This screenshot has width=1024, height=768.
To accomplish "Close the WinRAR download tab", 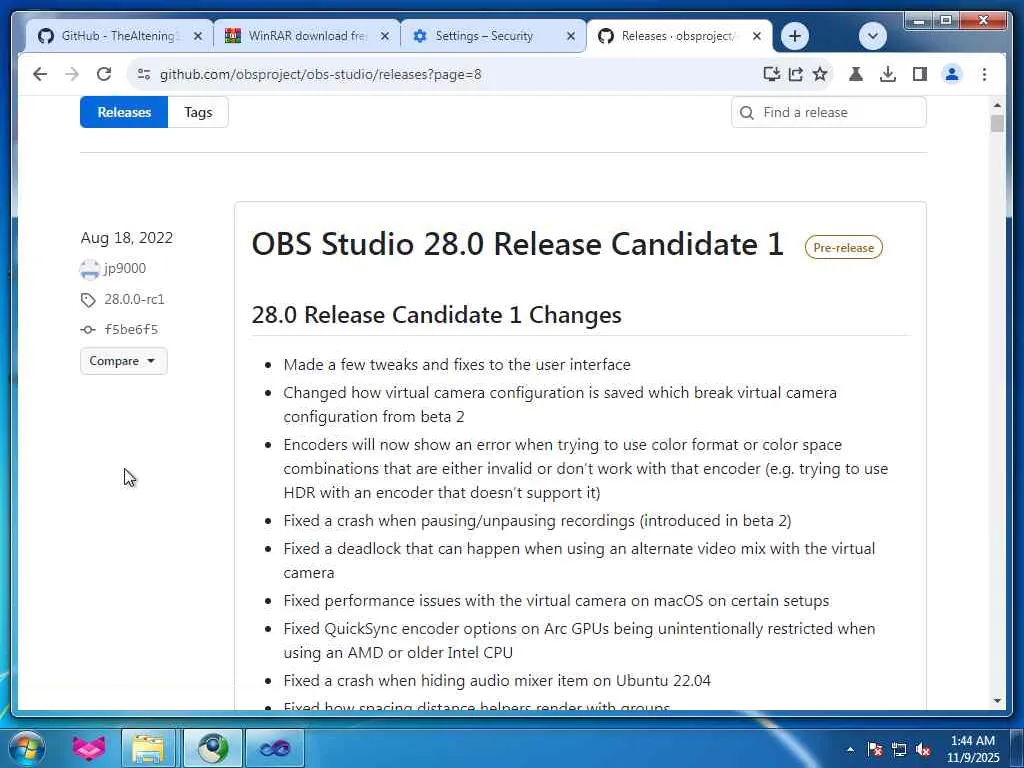I will pyautogui.click(x=385, y=36).
